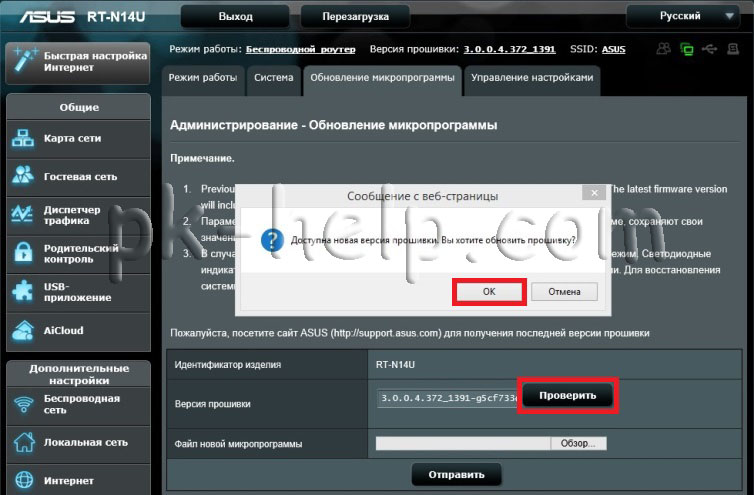Image resolution: width=754 pixels, height=495 pixels.
Task: Open Диспетчер трафика menu item
Action: [78, 215]
